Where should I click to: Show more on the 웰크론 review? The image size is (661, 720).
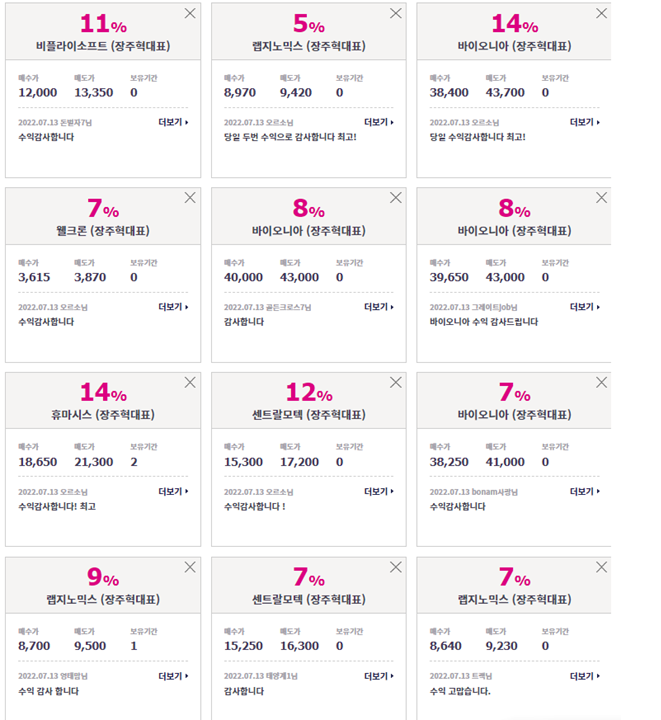click(x=174, y=307)
